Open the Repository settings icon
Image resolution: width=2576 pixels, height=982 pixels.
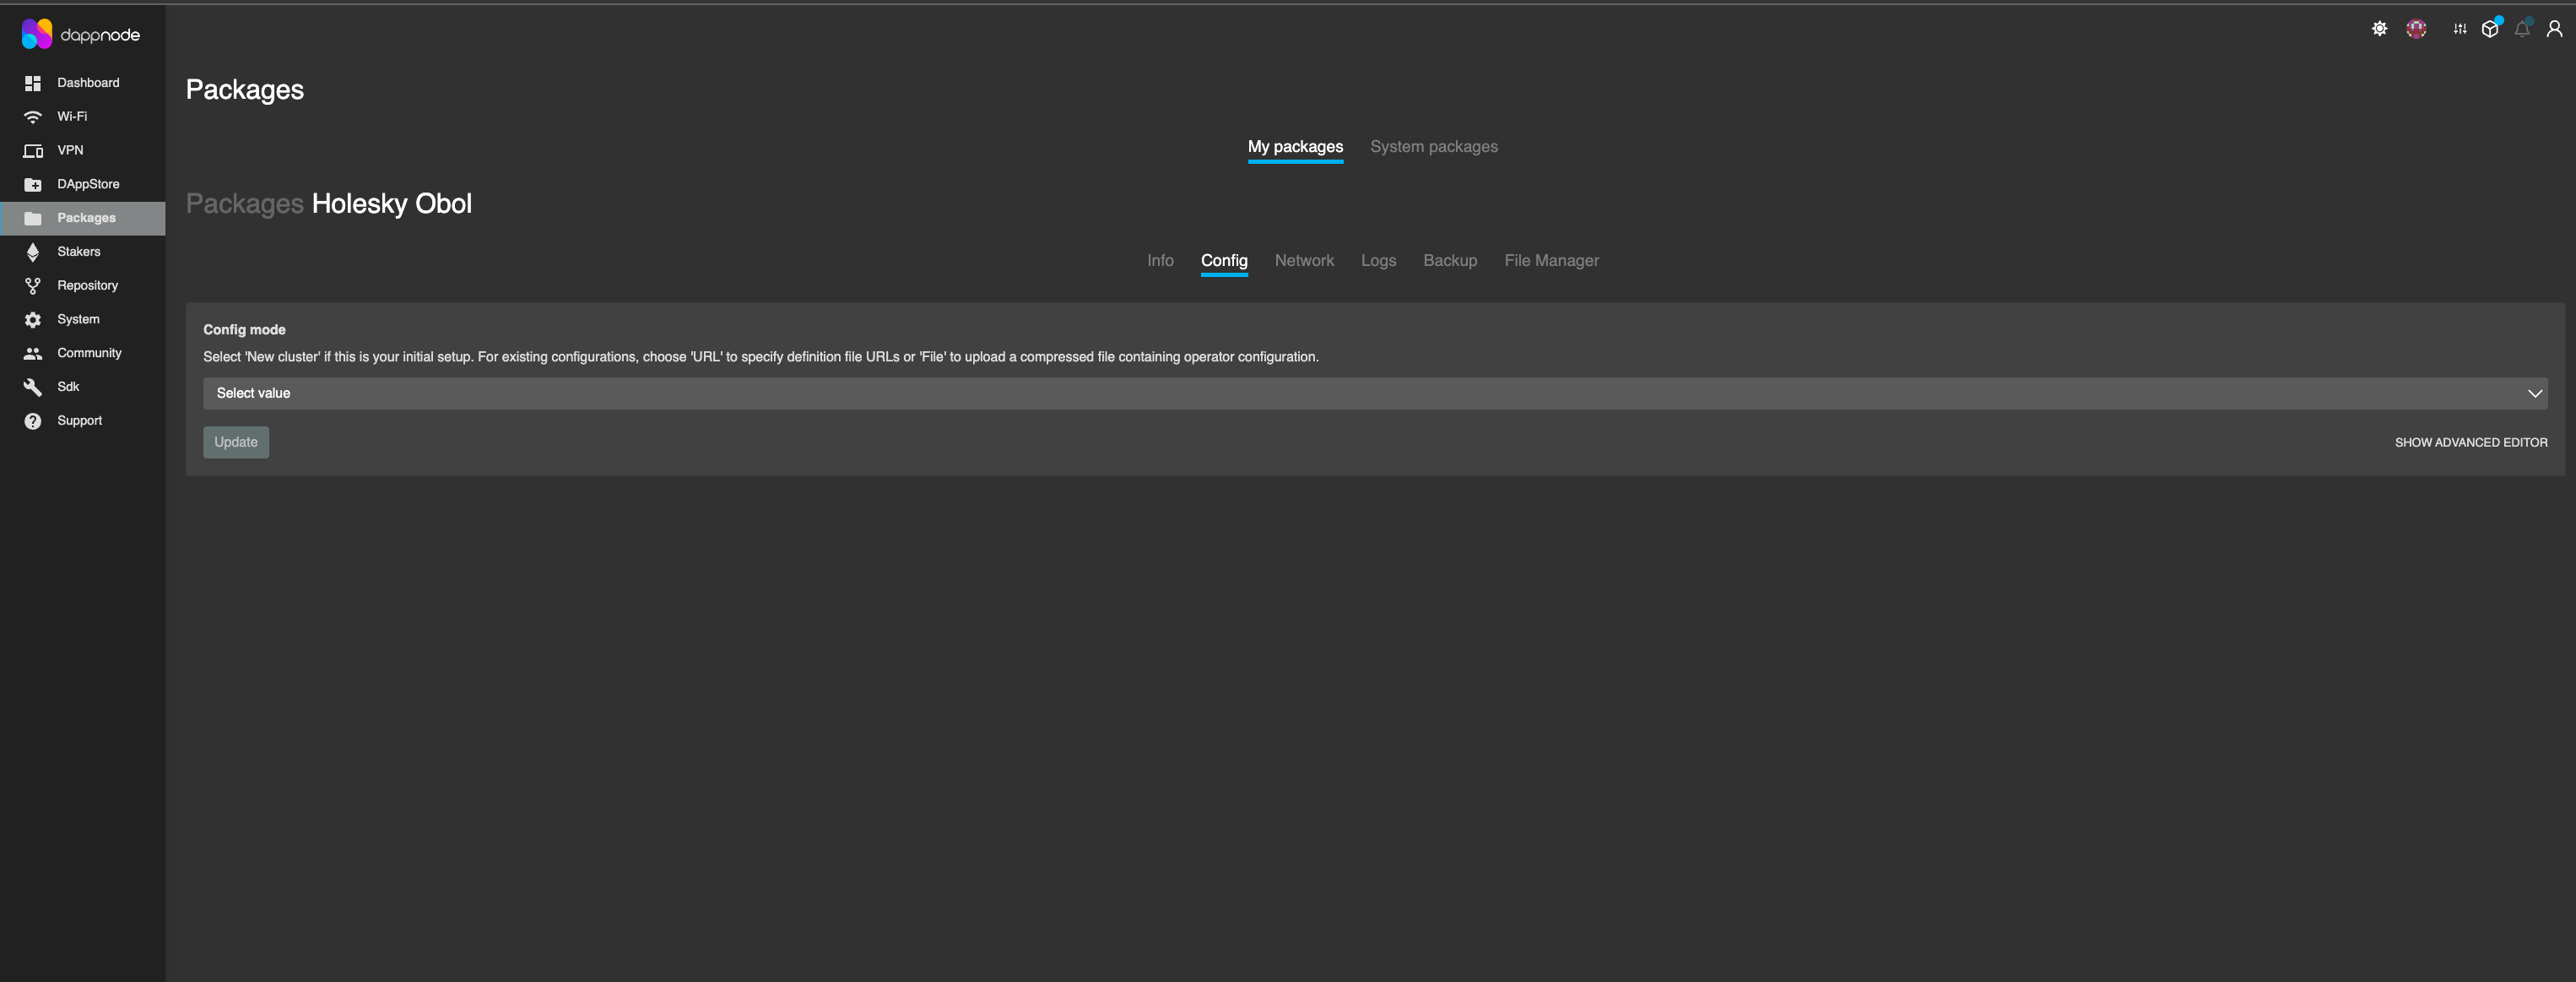pos(33,285)
